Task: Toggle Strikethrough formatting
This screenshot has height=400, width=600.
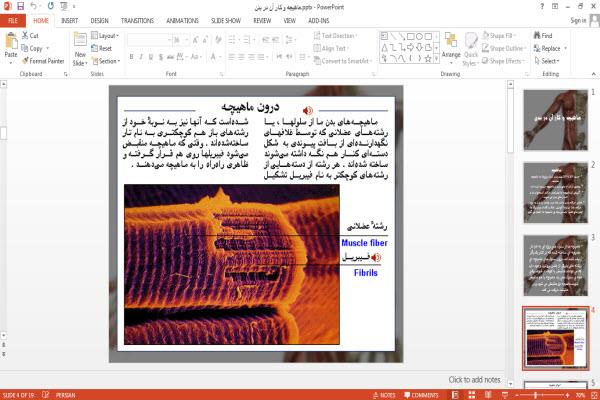Action: click(170, 57)
